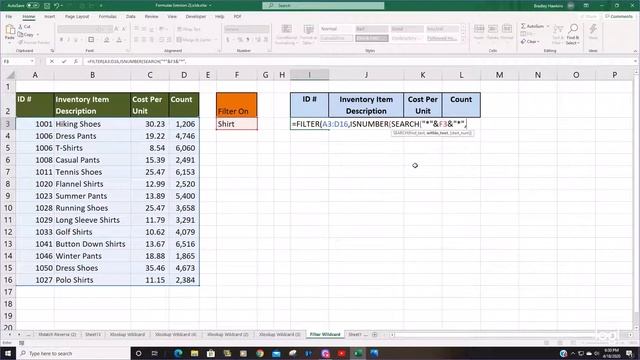
Task: Click the Undo arrow in title bar
Action: pyautogui.click(x=57, y=6)
